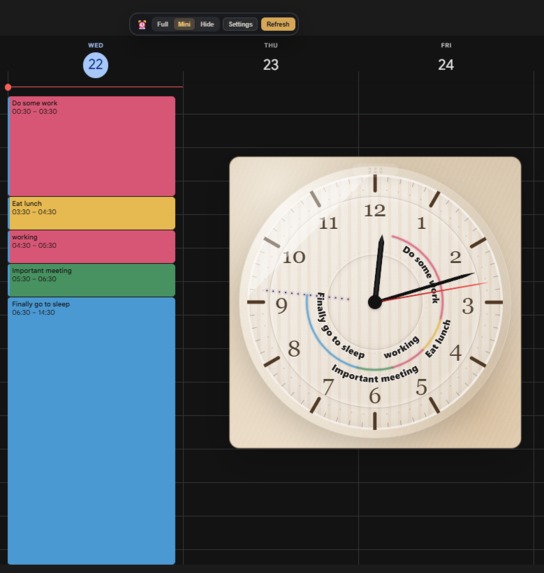Click the Refresh button
This screenshot has width=544, height=573.
point(278,24)
